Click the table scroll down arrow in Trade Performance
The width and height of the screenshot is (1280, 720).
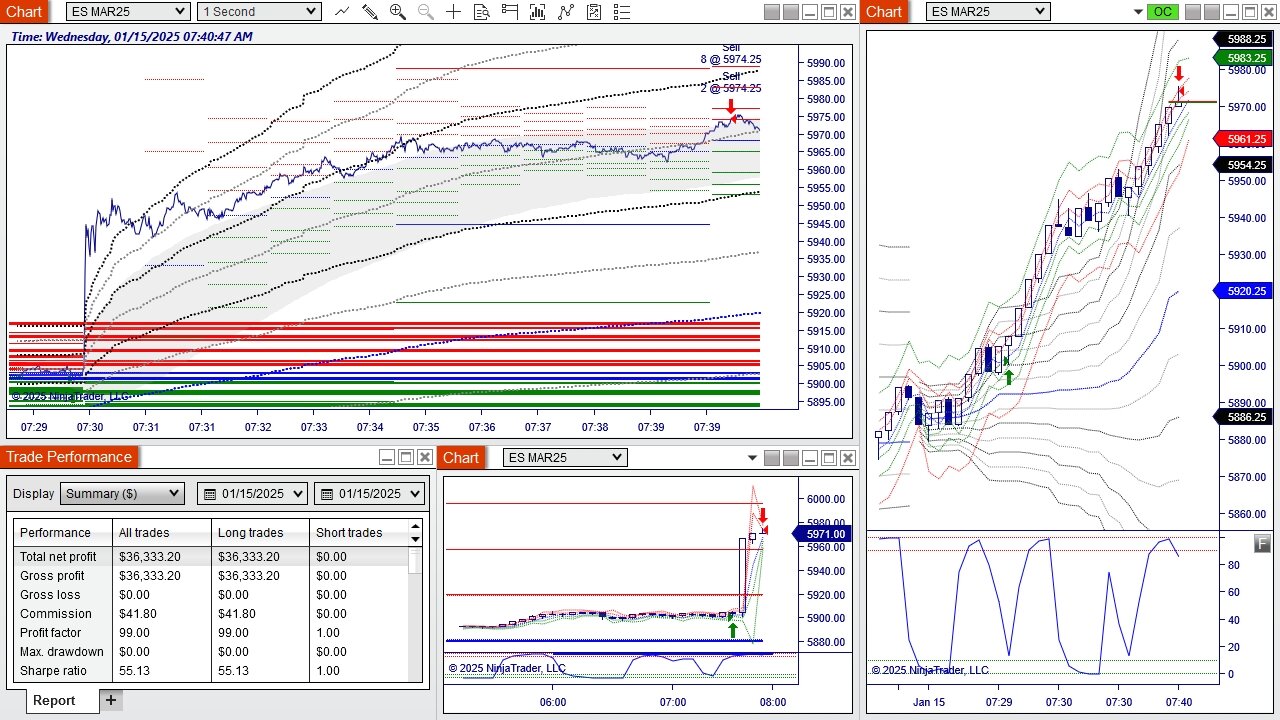pos(416,538)
